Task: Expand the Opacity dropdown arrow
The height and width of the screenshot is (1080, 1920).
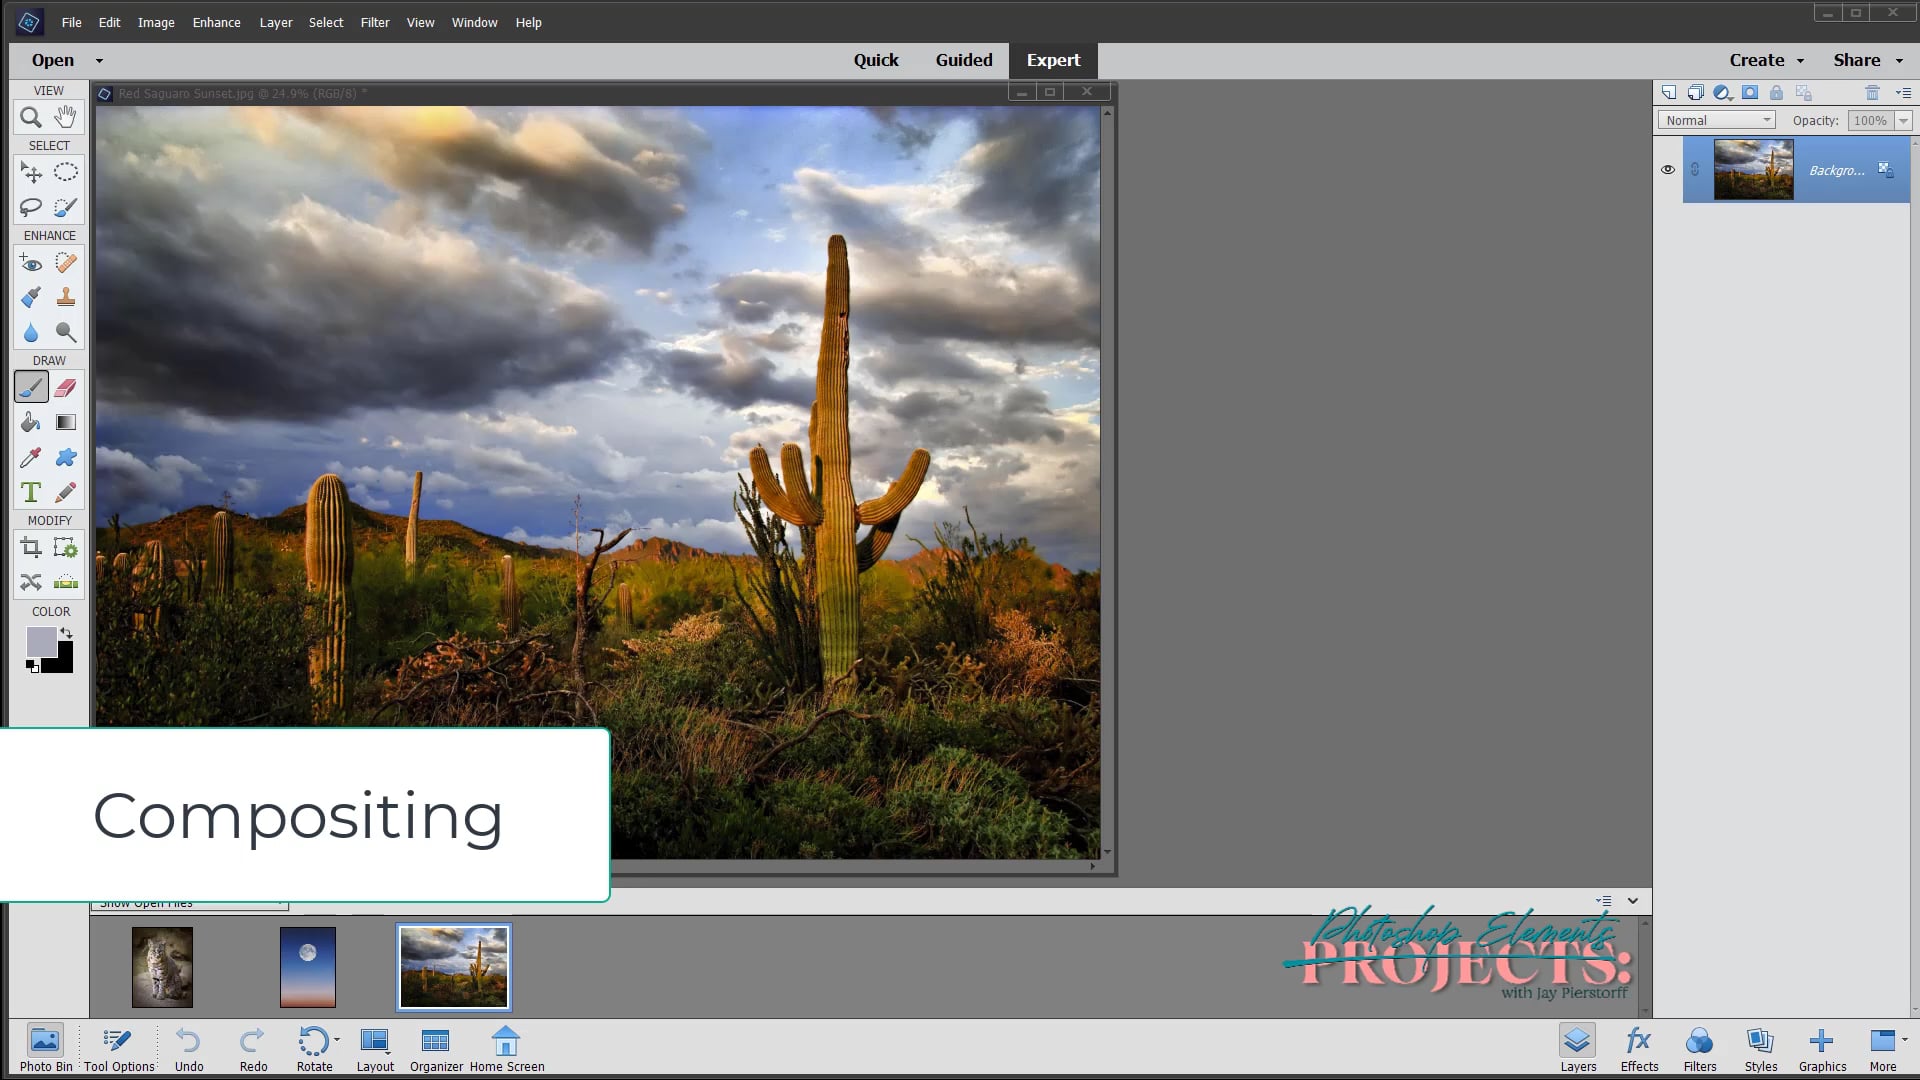Action: 1903,120
